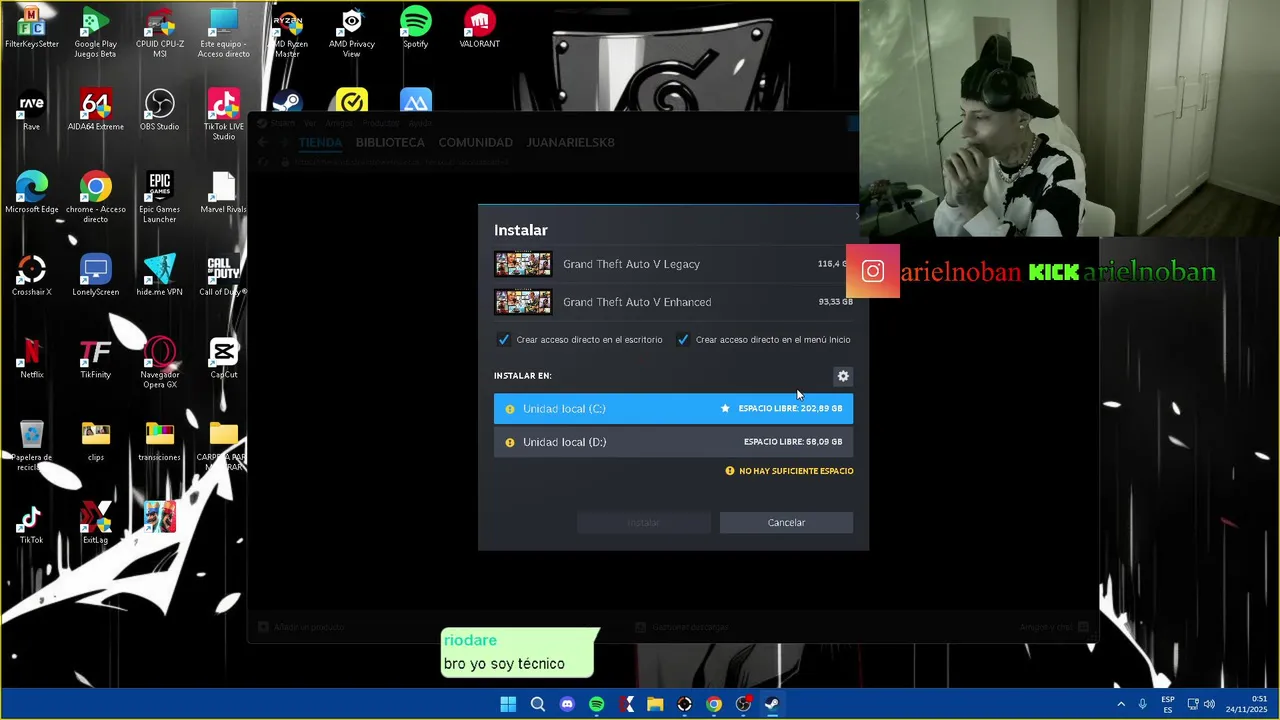
Task: Open Google Play Juegos Beta desktop icon
Action: [95, 33]
